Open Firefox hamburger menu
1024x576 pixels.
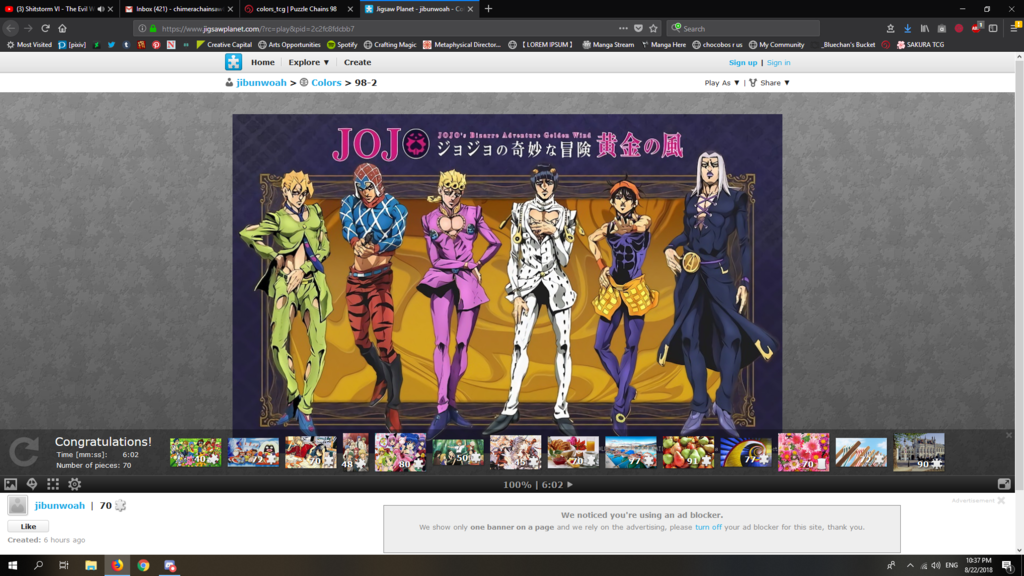(1015, 28)
